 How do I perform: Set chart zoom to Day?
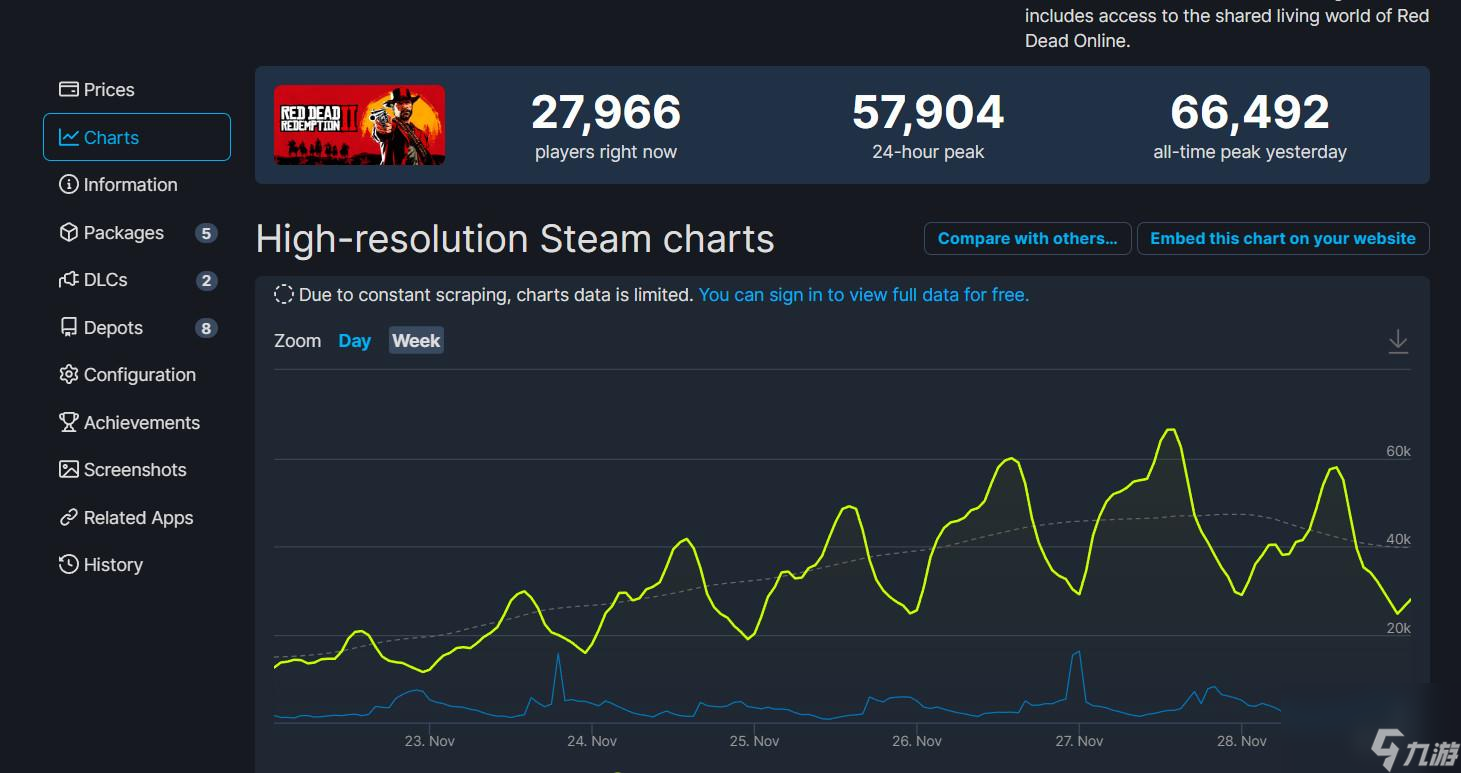(354, 341)
